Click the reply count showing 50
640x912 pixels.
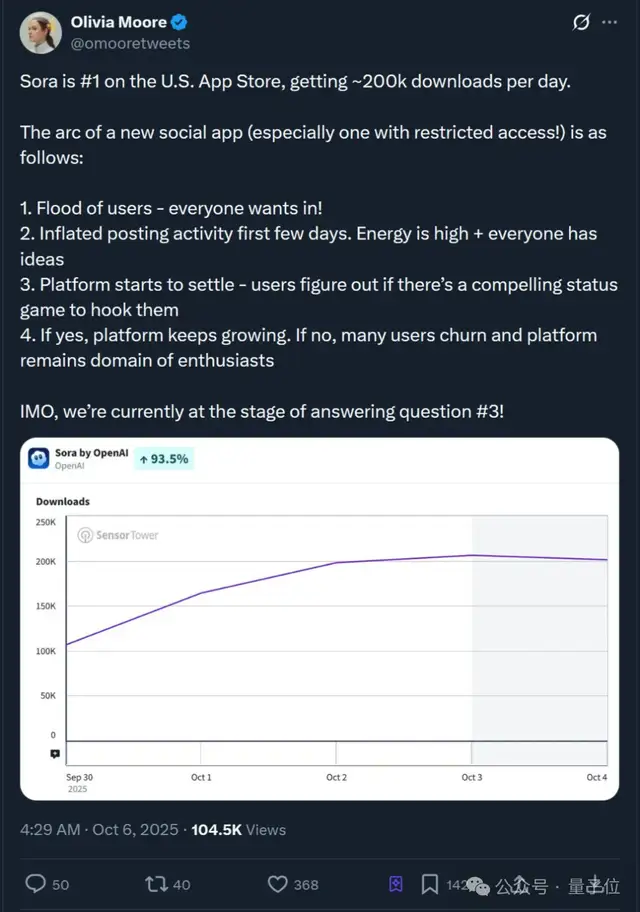click(x=62, y=884)
